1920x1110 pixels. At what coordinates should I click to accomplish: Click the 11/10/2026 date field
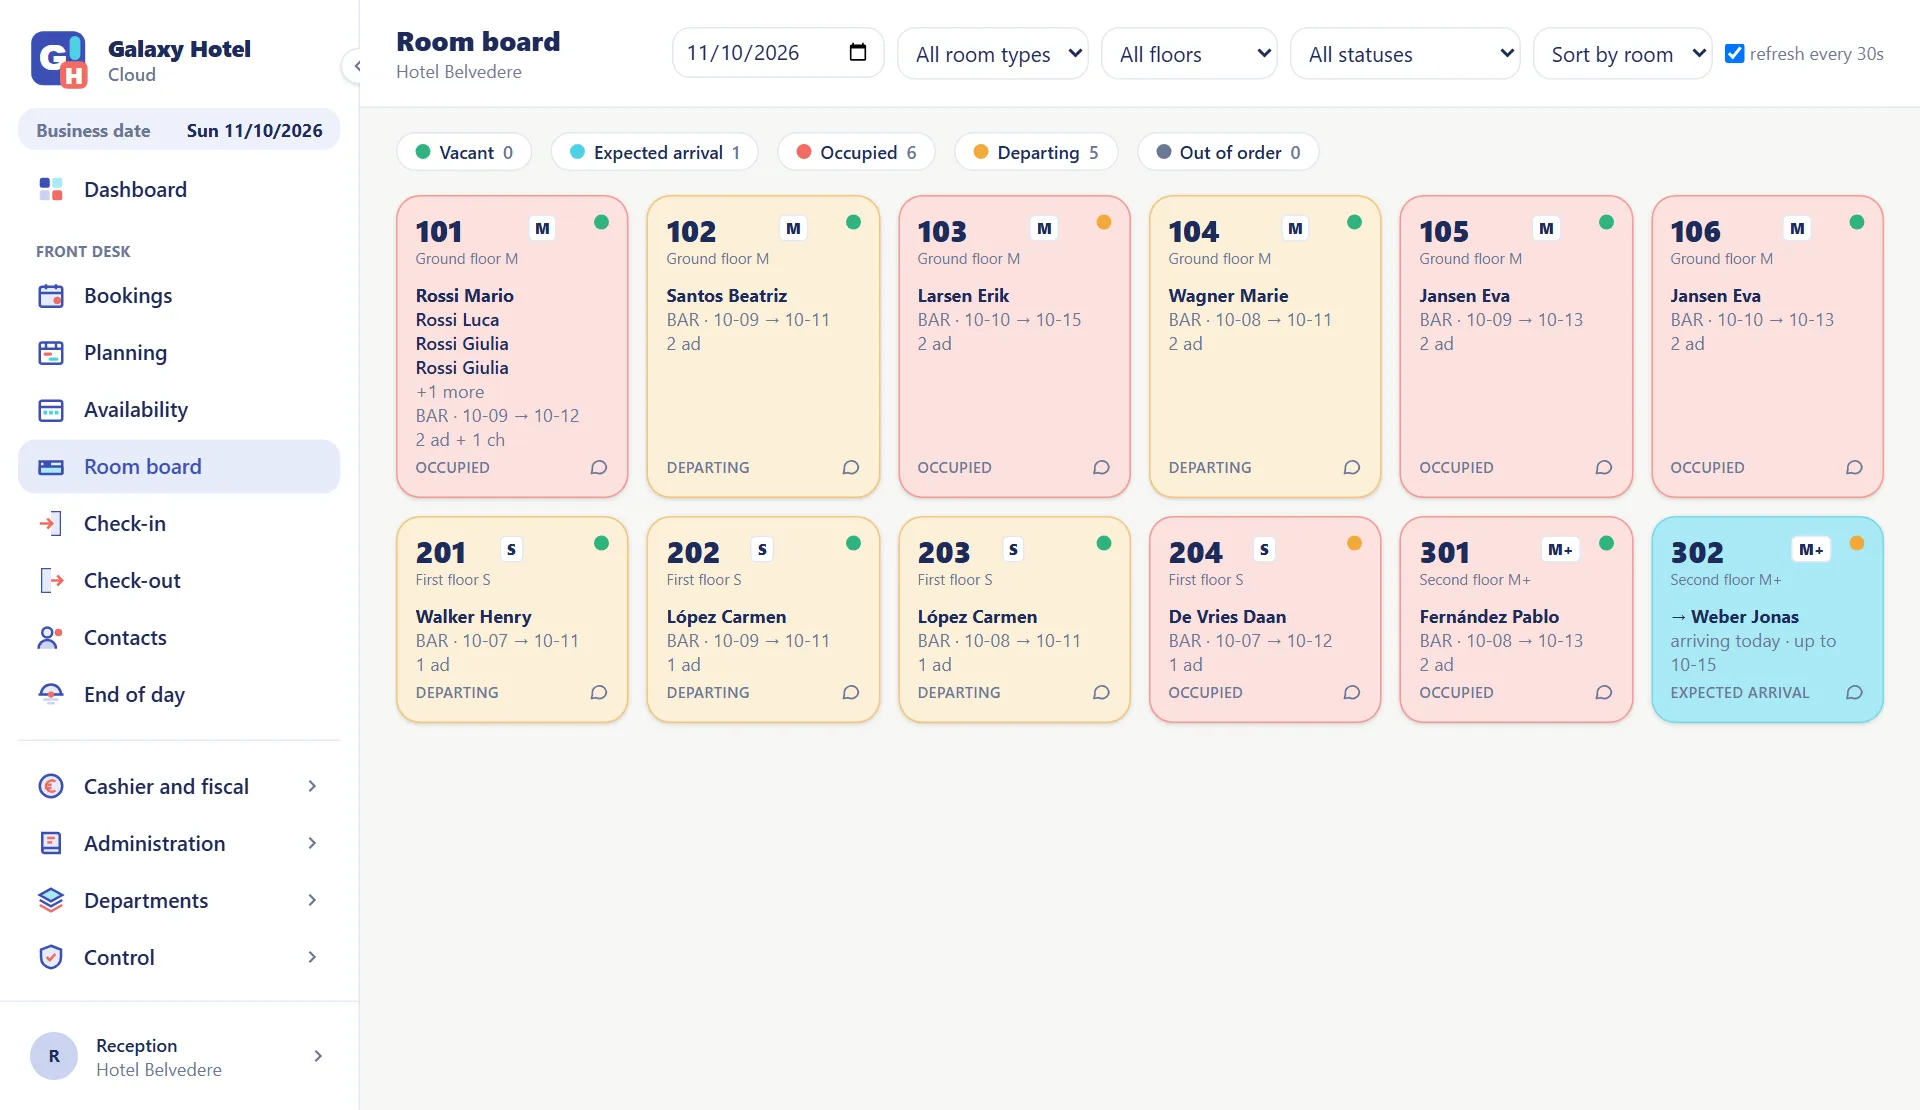pos(778,53)
